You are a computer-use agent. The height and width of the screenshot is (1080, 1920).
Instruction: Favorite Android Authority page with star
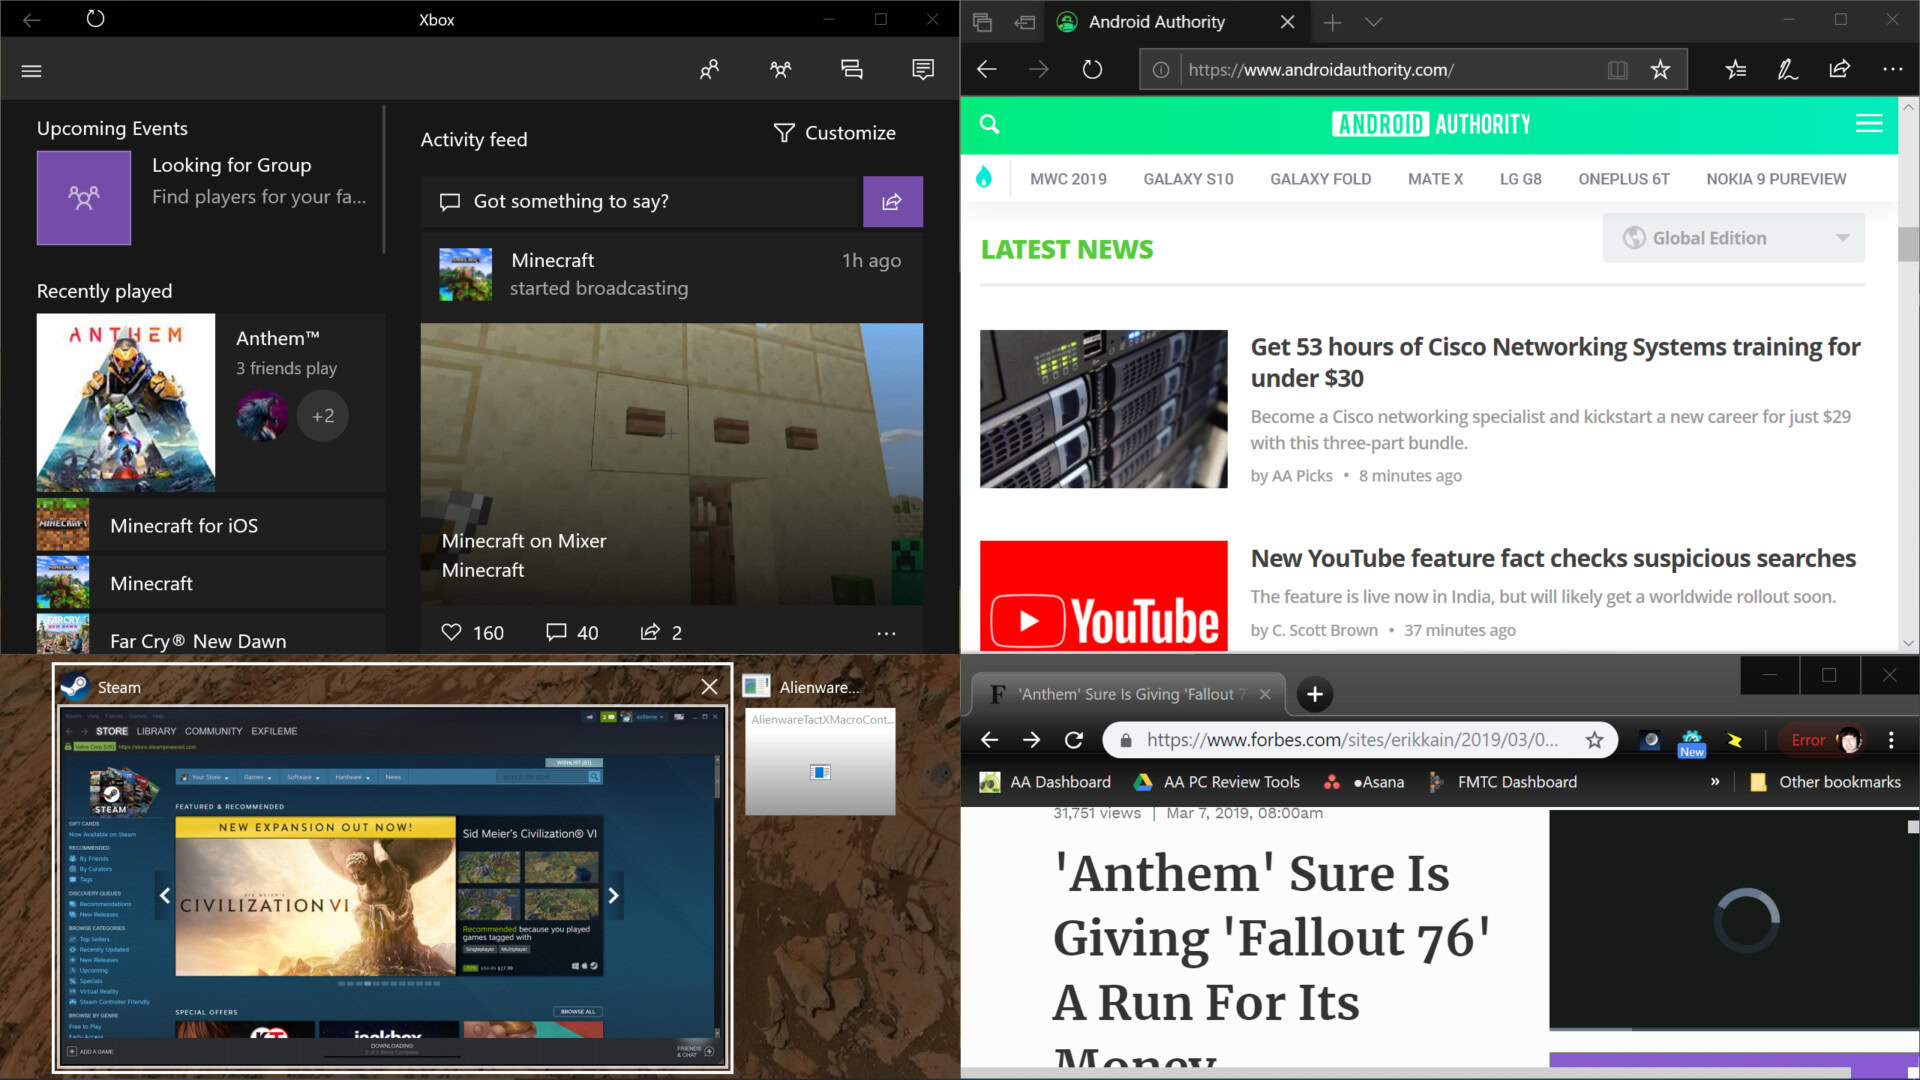click(x=1660, y=70)
